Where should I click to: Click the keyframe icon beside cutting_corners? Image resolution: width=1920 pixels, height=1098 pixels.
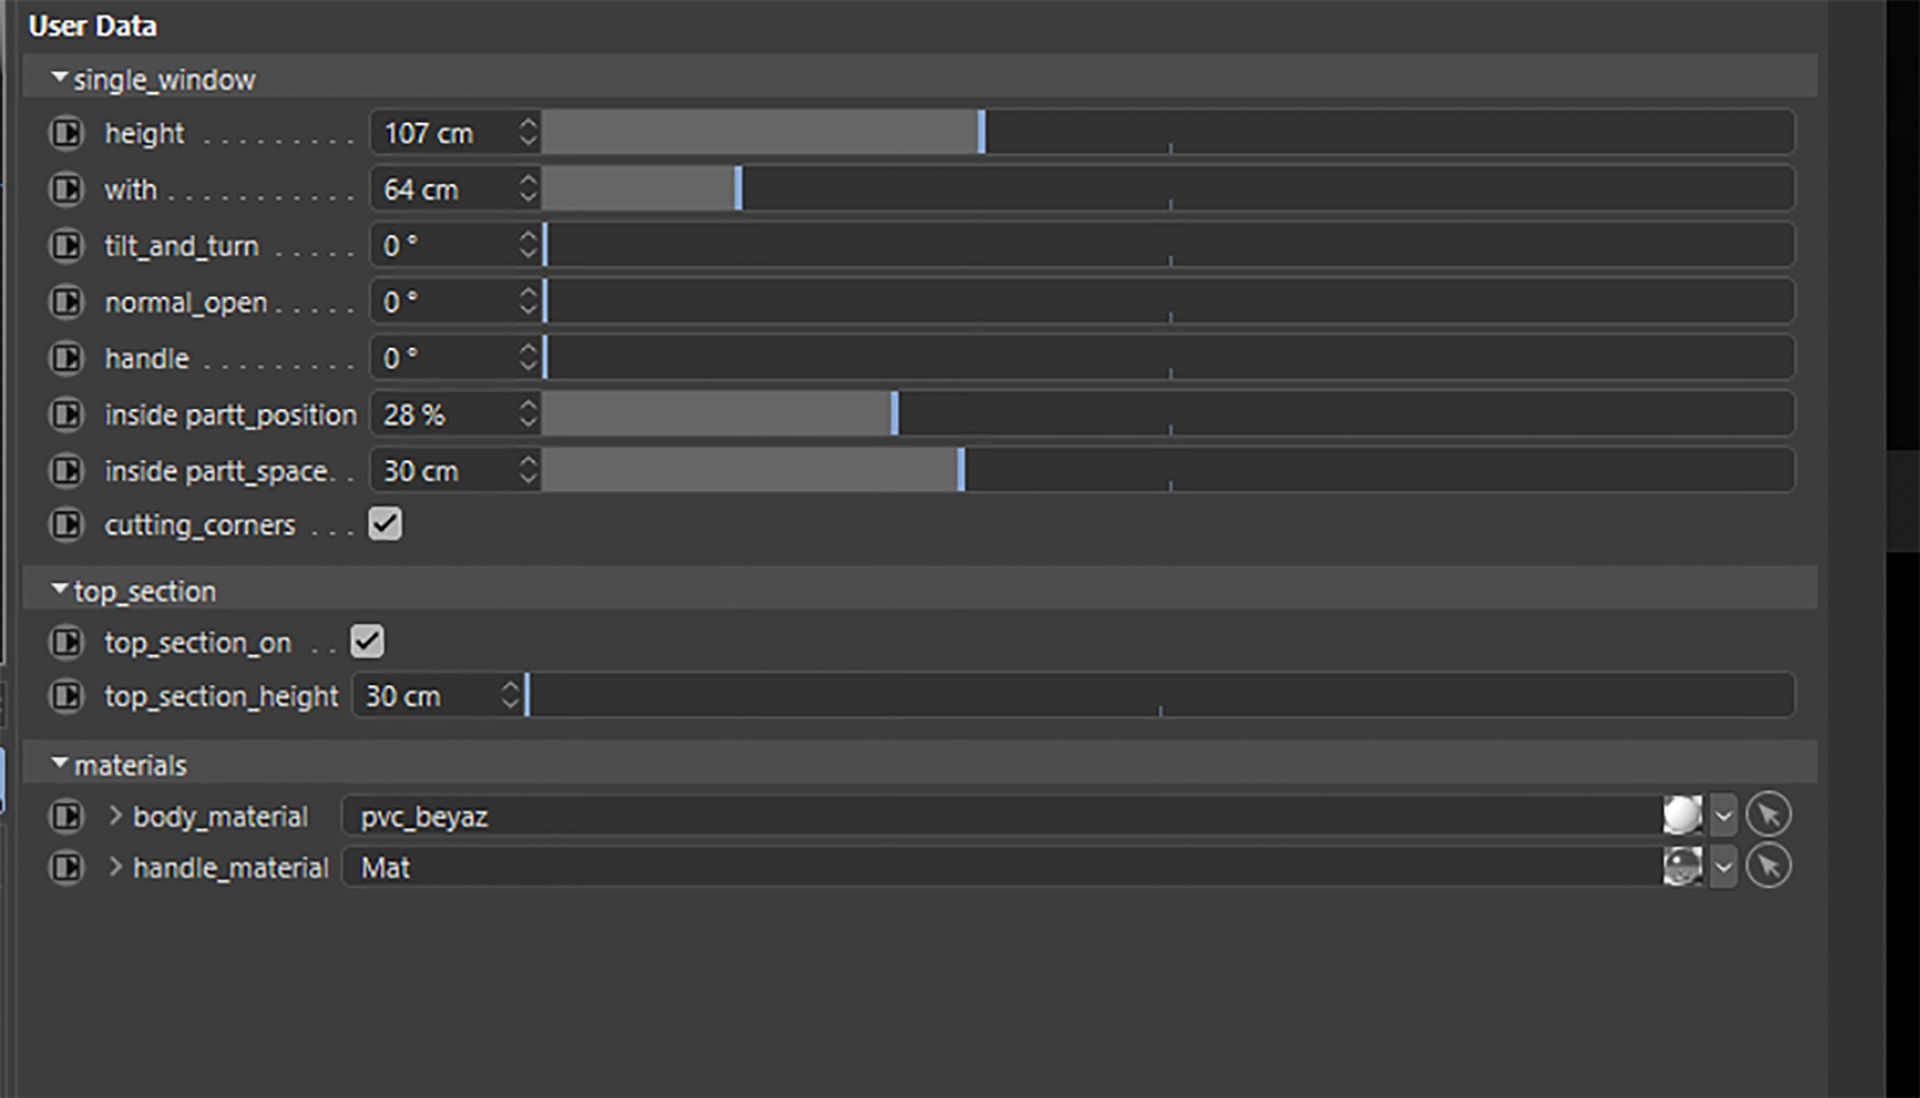66,524
